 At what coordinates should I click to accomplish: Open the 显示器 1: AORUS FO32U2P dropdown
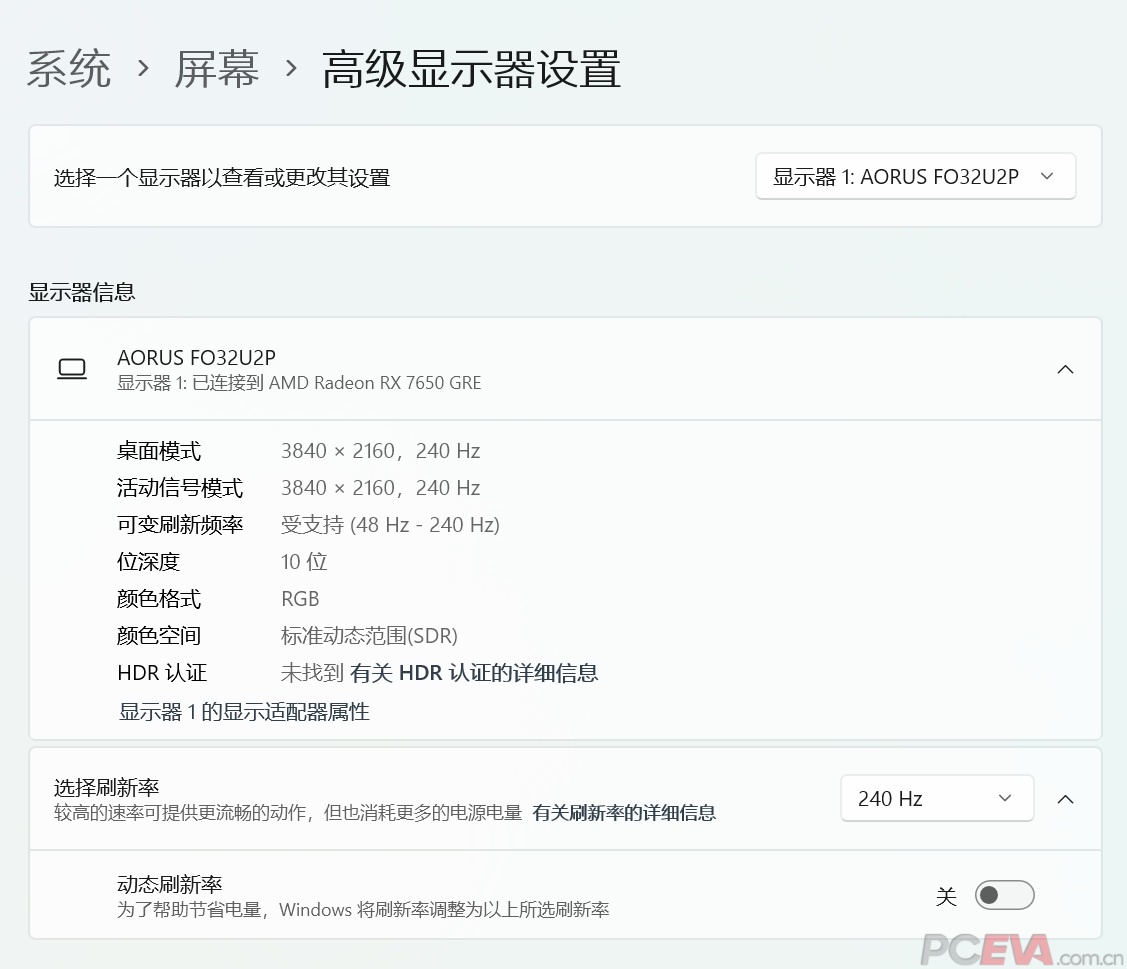915,176
